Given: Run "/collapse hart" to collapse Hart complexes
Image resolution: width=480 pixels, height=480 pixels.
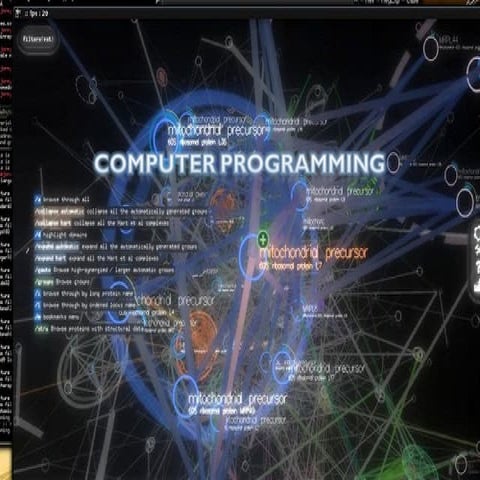Looking at the screenshot, I should [x=101, y=223].
